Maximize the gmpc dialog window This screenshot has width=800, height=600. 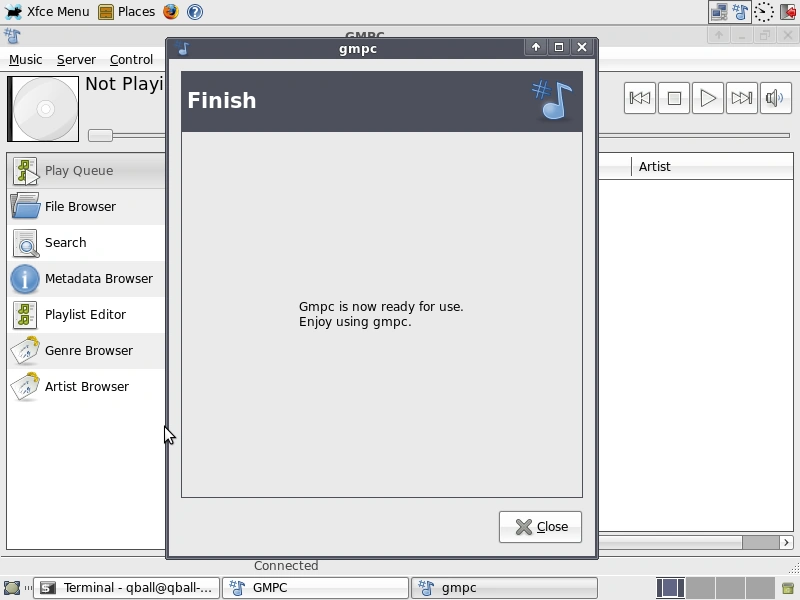tap(559, 47)
